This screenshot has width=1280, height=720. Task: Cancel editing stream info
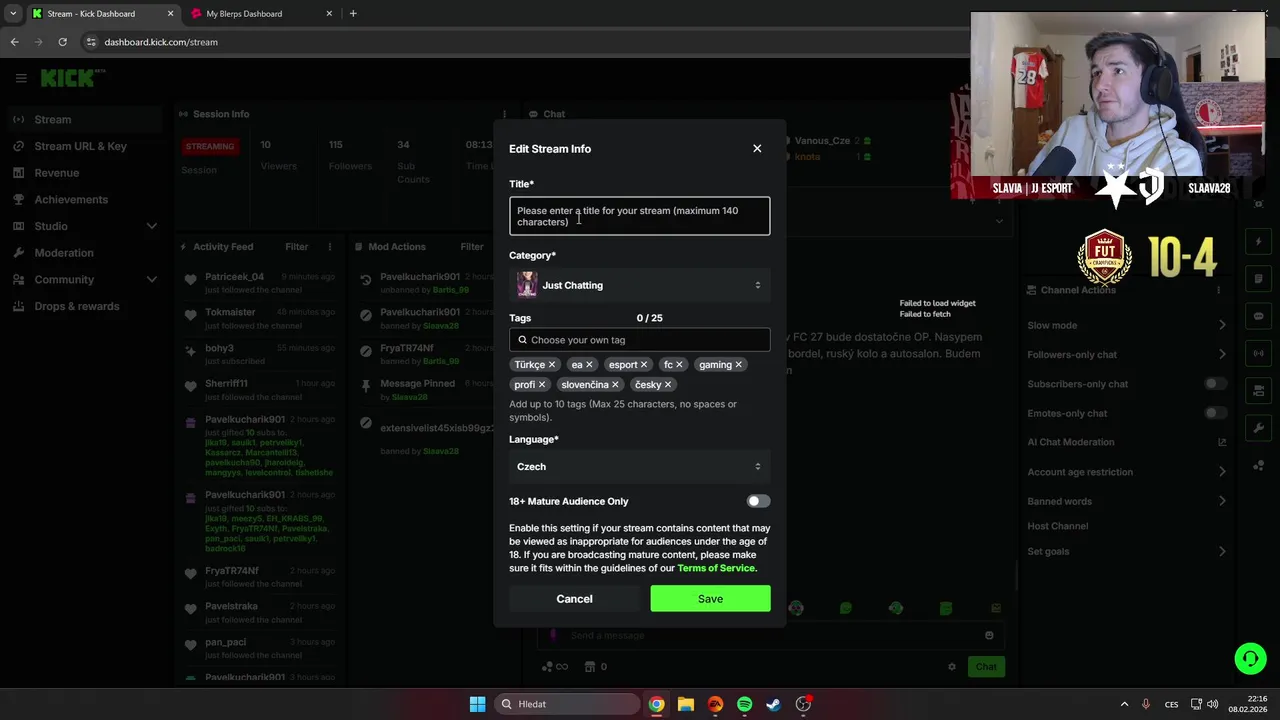pos(574,599)
